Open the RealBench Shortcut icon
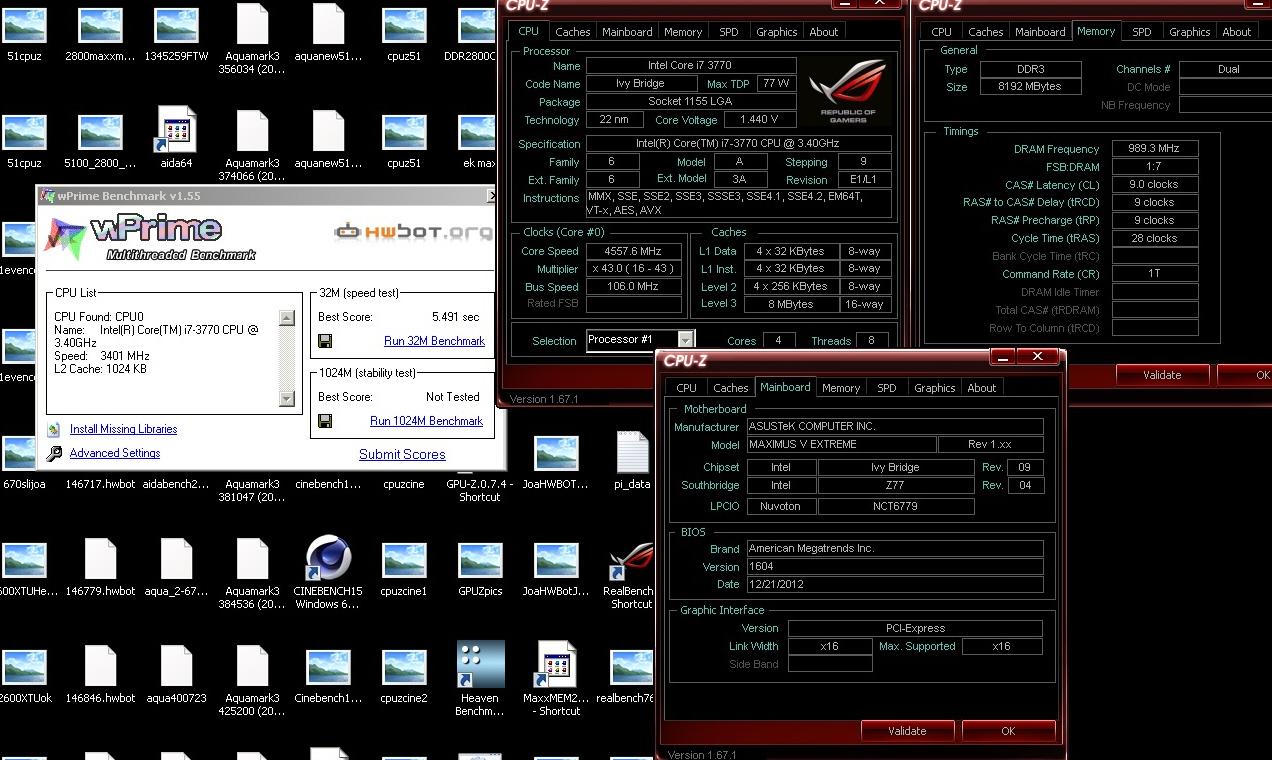The width and height of the screenshot is (1272, 760). coord(631,559)
